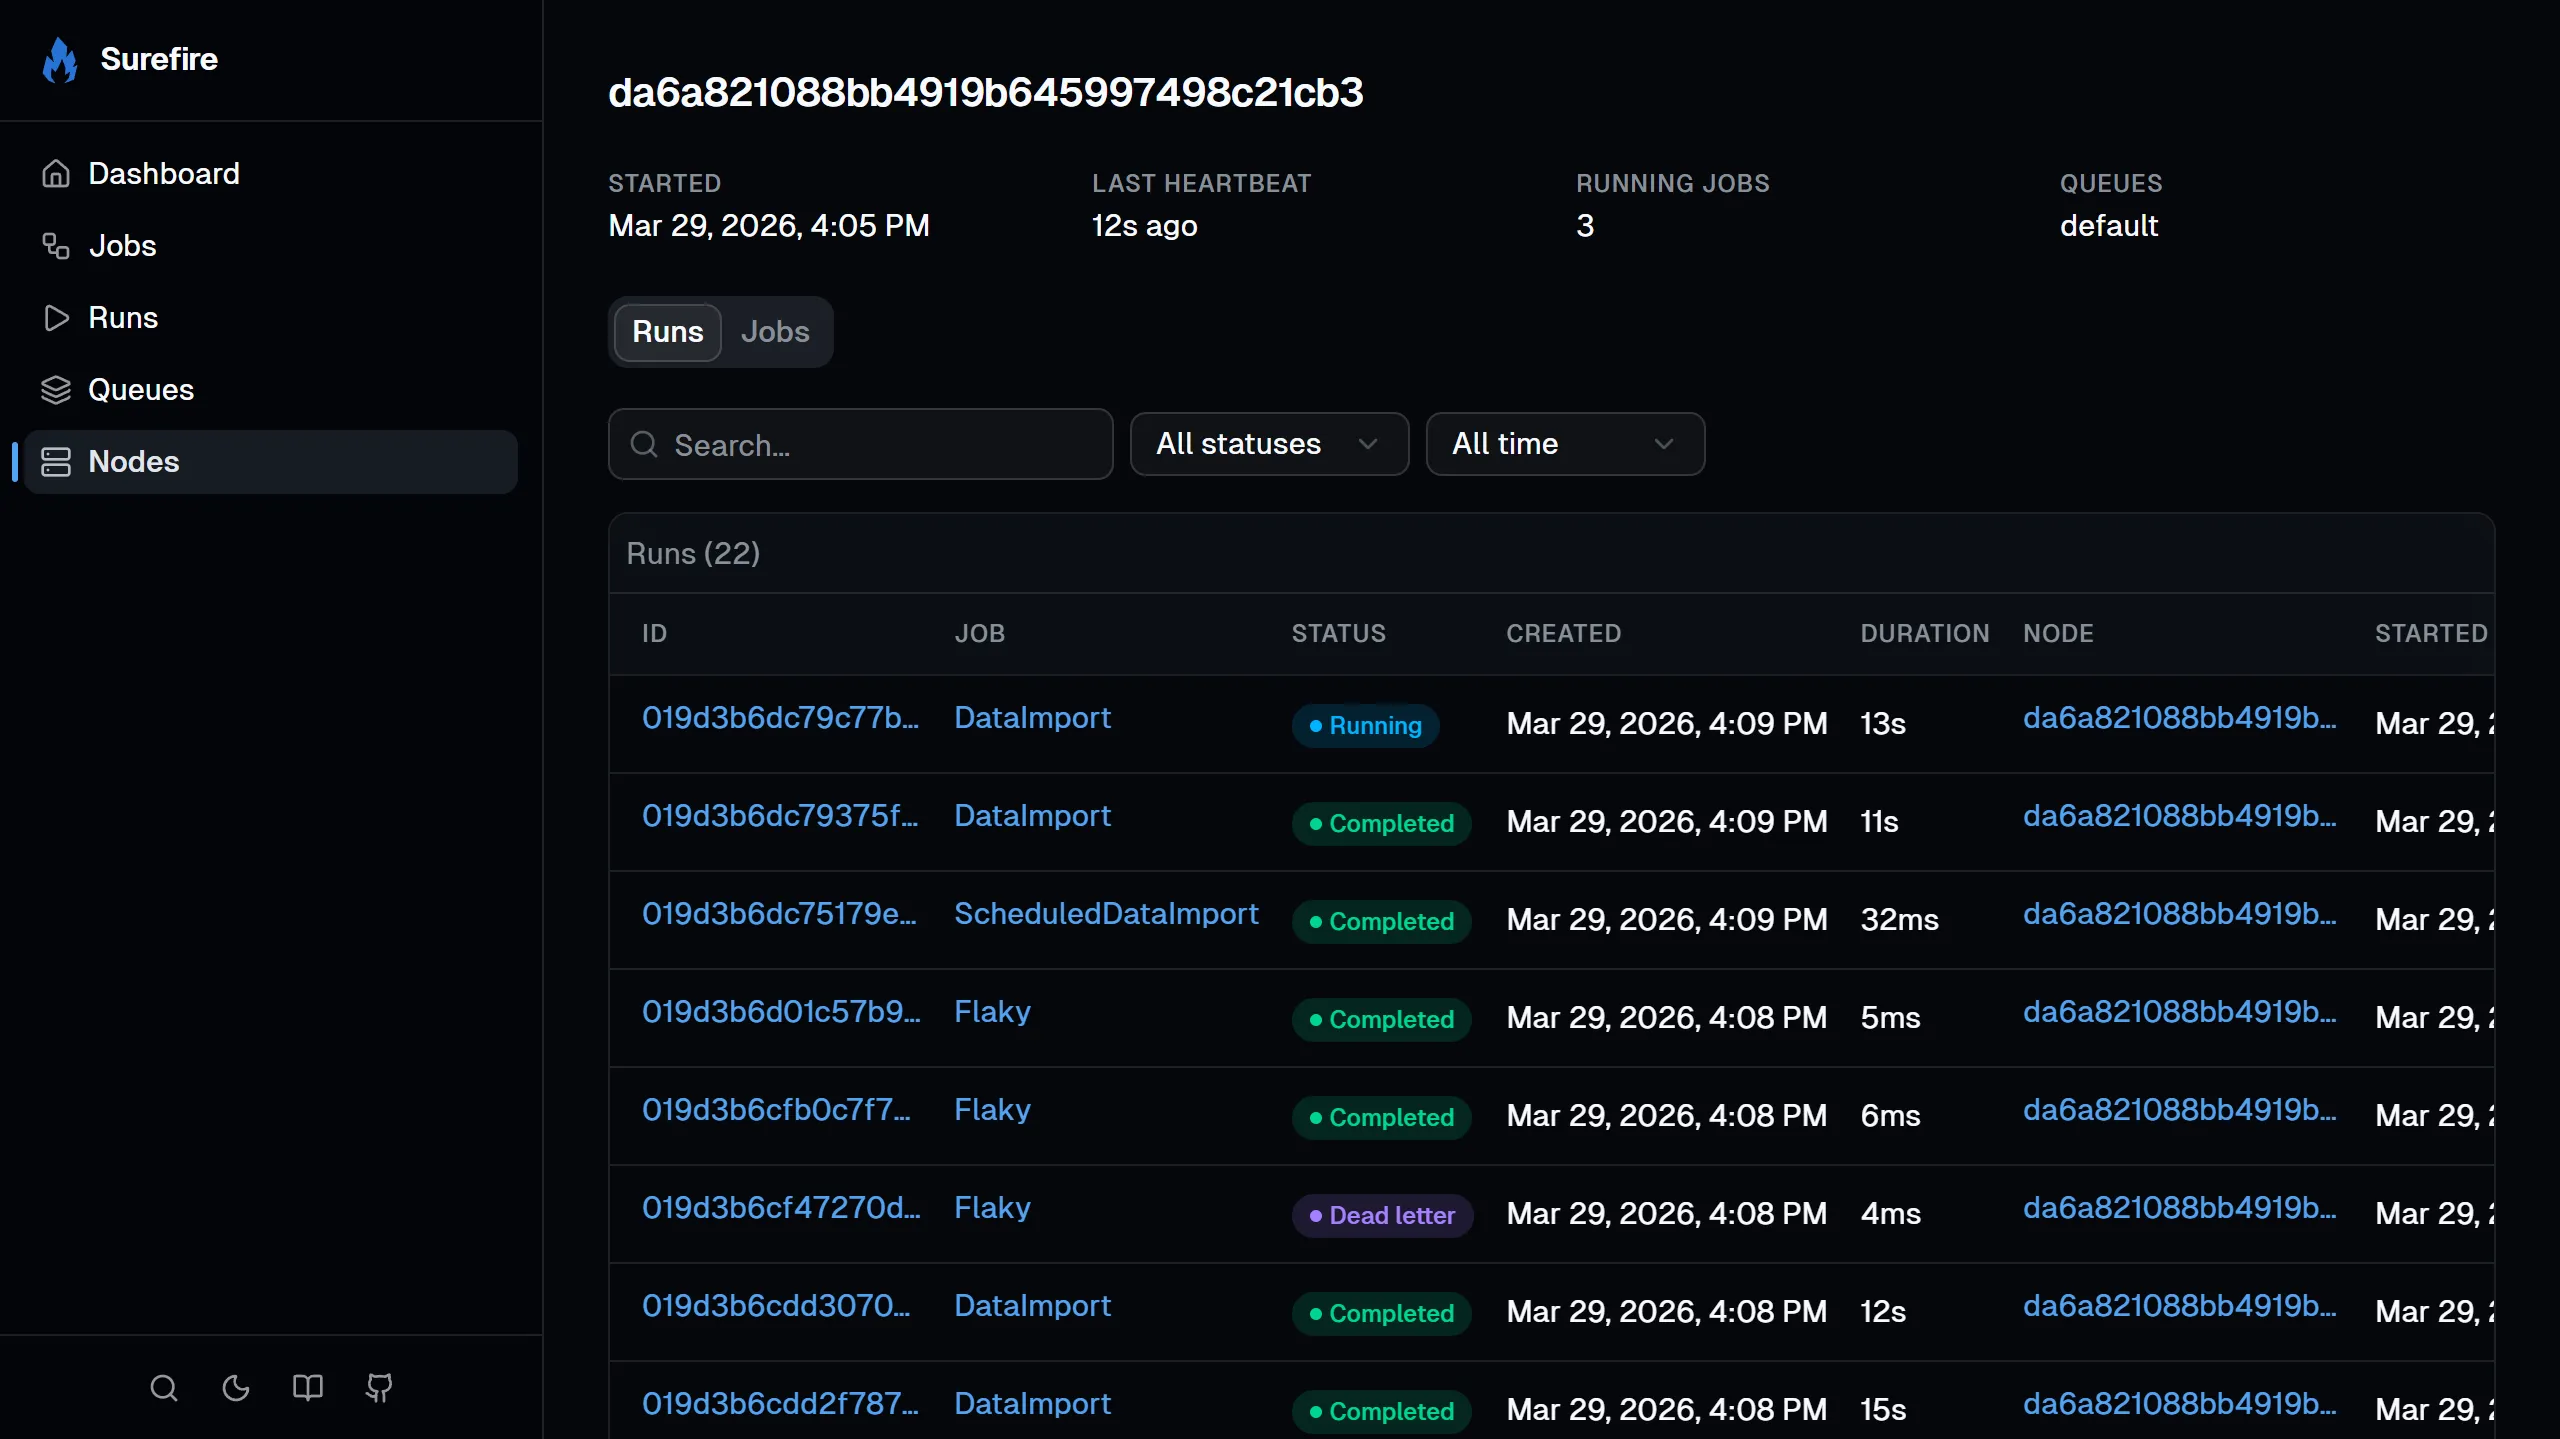The image size is (2560, 1439).
Task: Expand the All statuses dropdown
Action: (x=1268, y=444)
